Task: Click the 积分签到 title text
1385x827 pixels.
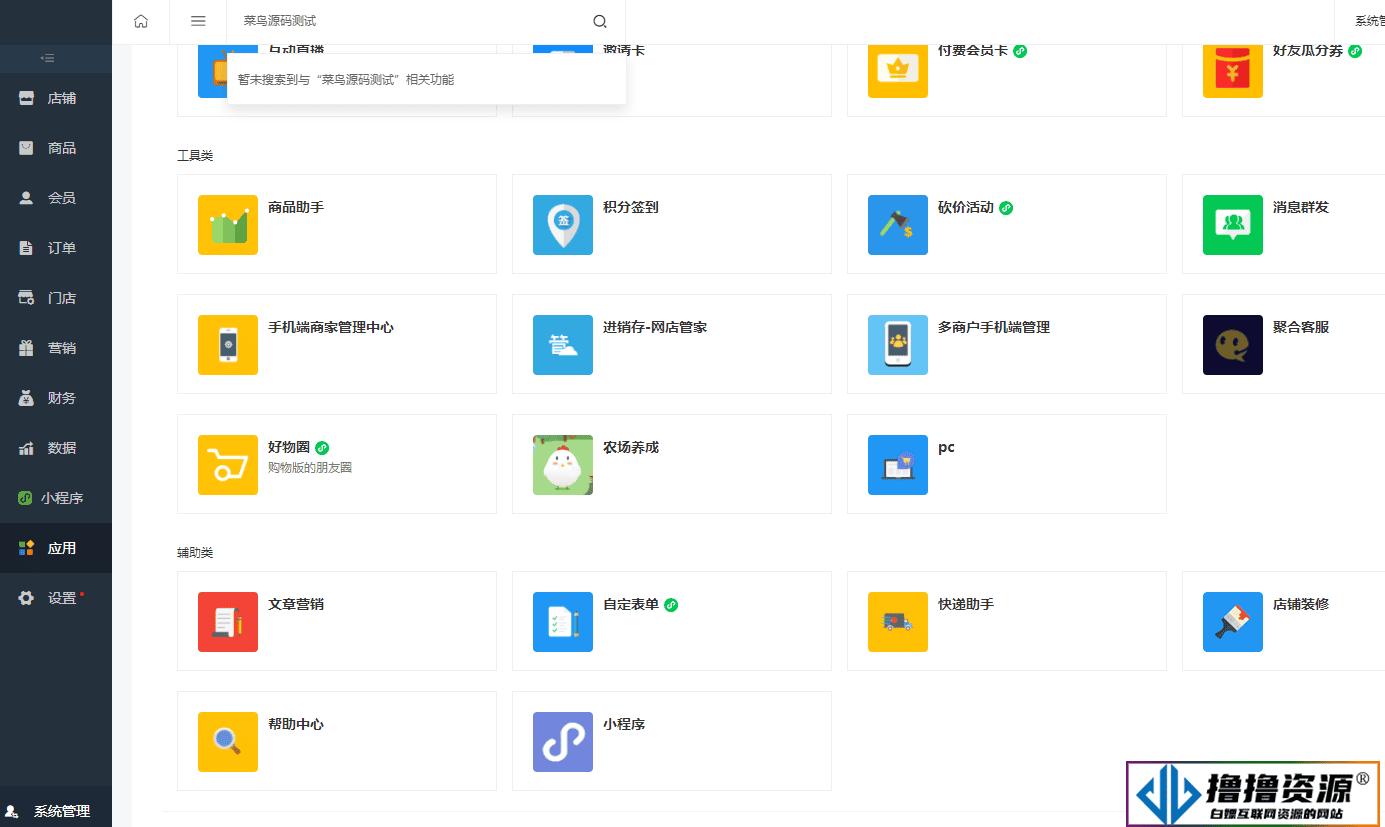Action: [631, 207]
